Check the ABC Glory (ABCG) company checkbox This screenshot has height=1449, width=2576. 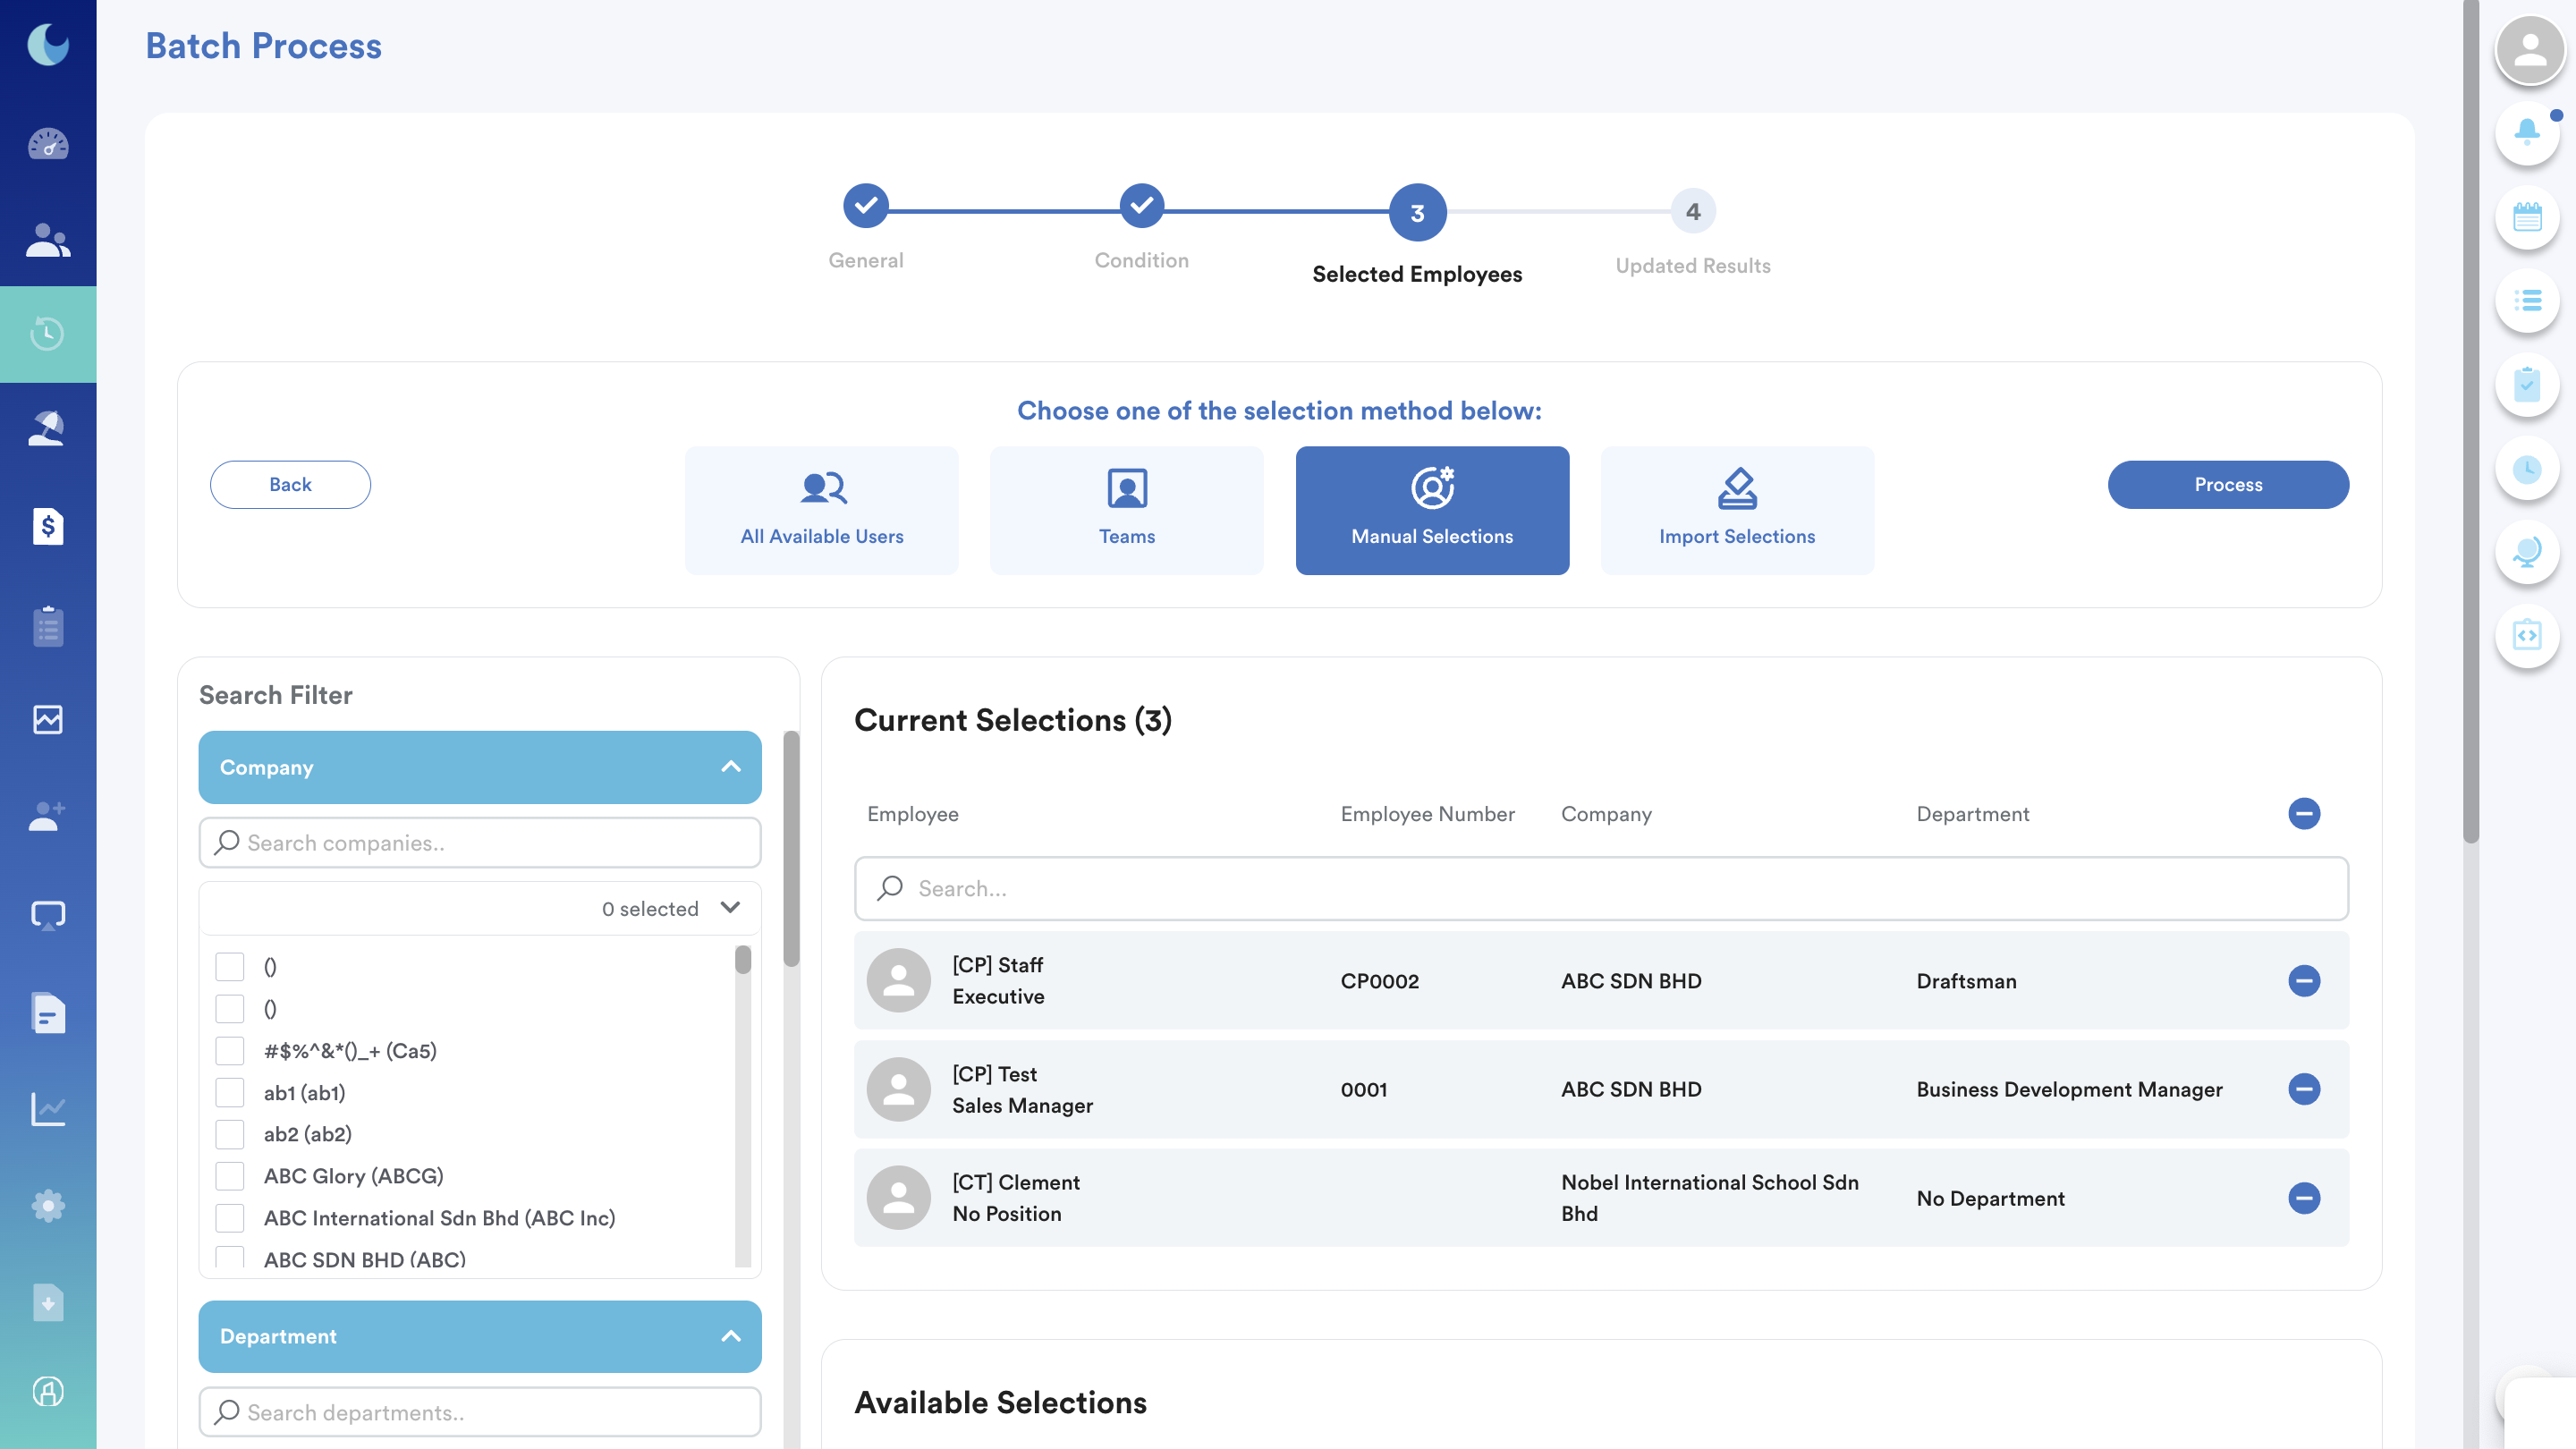tap(230, 1176)
